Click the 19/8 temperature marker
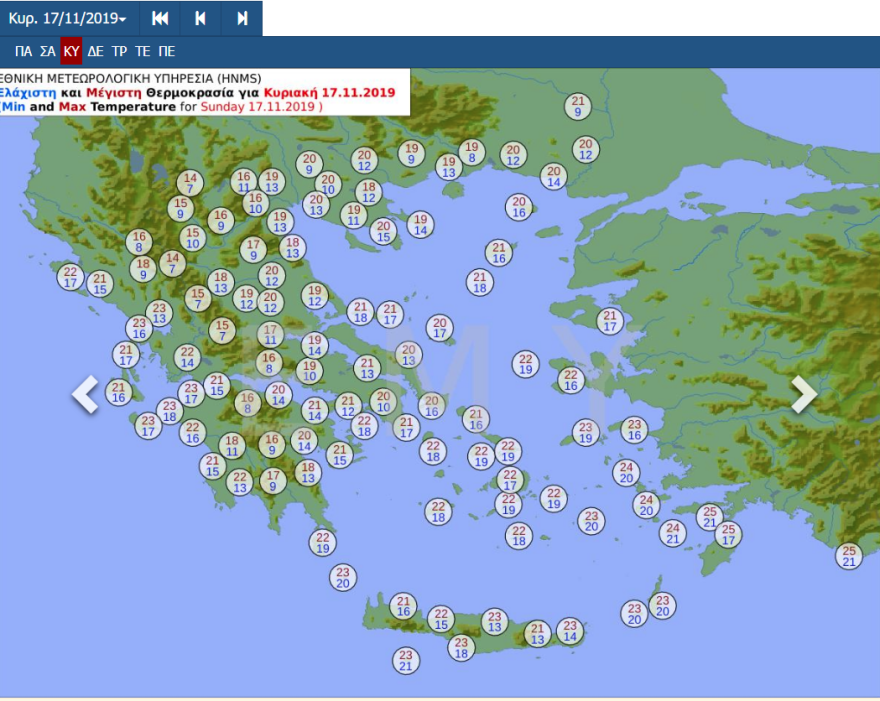Viewport: 880px width, 701px height. click(x=471, y=152)
